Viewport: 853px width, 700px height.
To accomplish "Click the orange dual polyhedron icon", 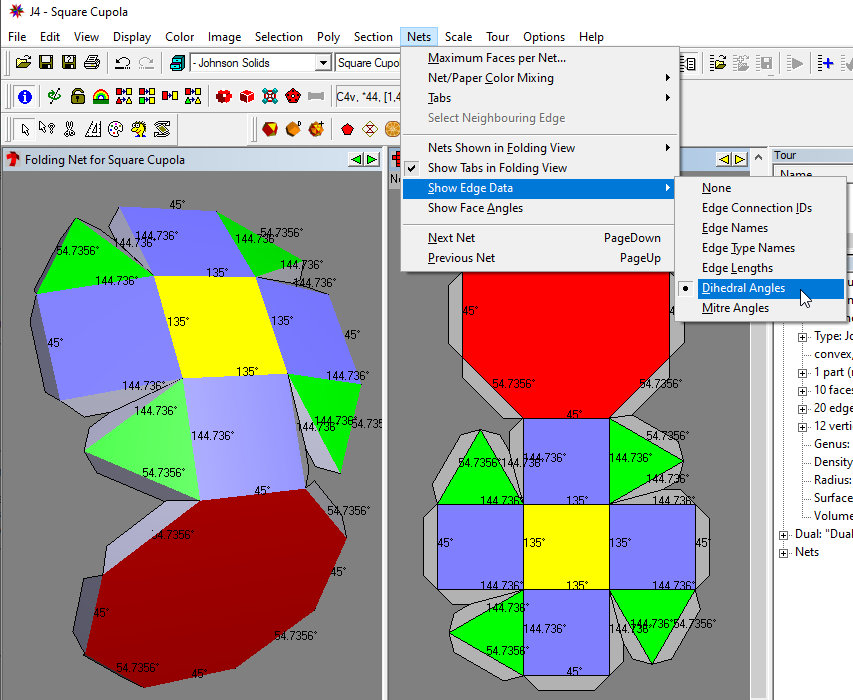I will (293, 129).
